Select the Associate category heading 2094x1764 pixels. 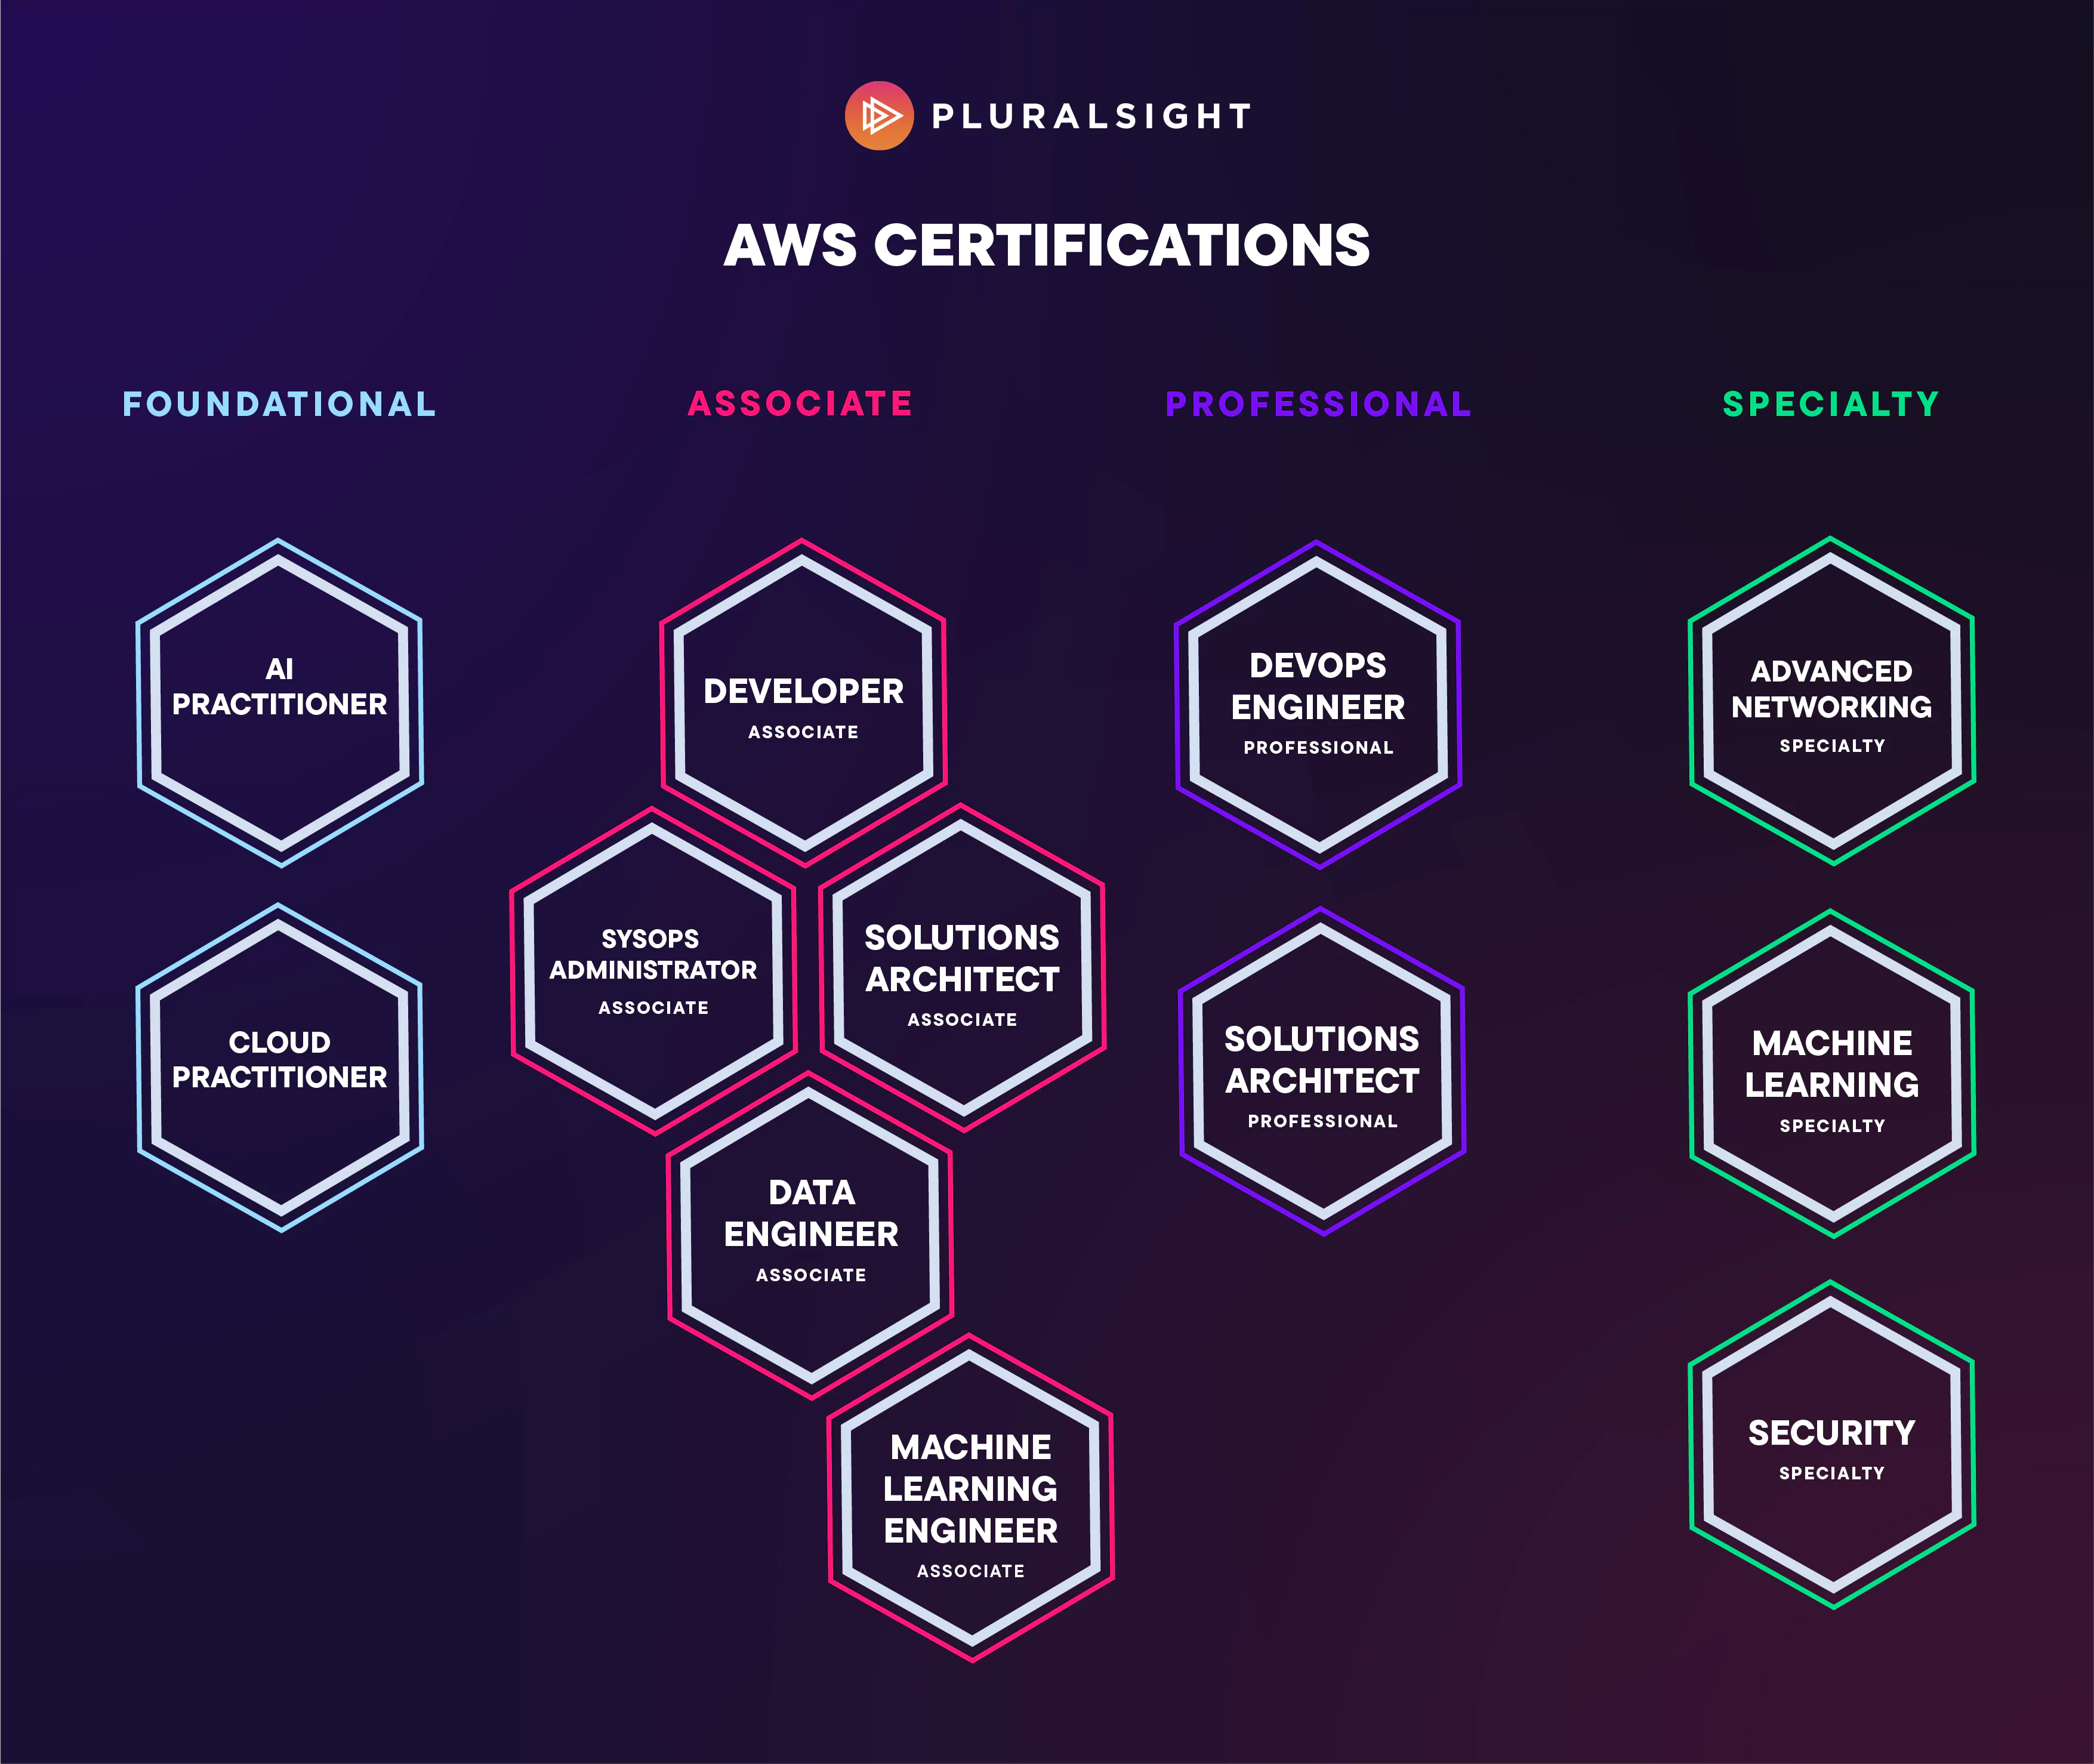point(801,404)
